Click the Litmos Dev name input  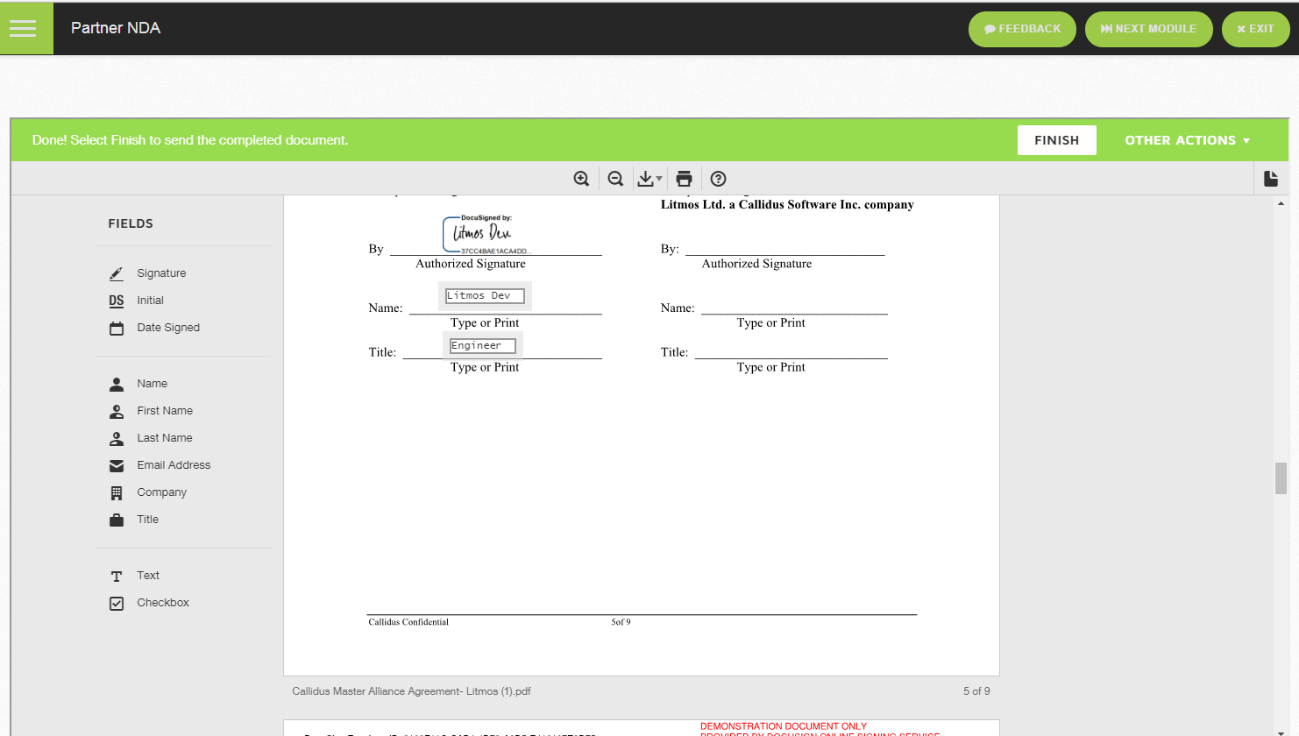coord(485,296)
